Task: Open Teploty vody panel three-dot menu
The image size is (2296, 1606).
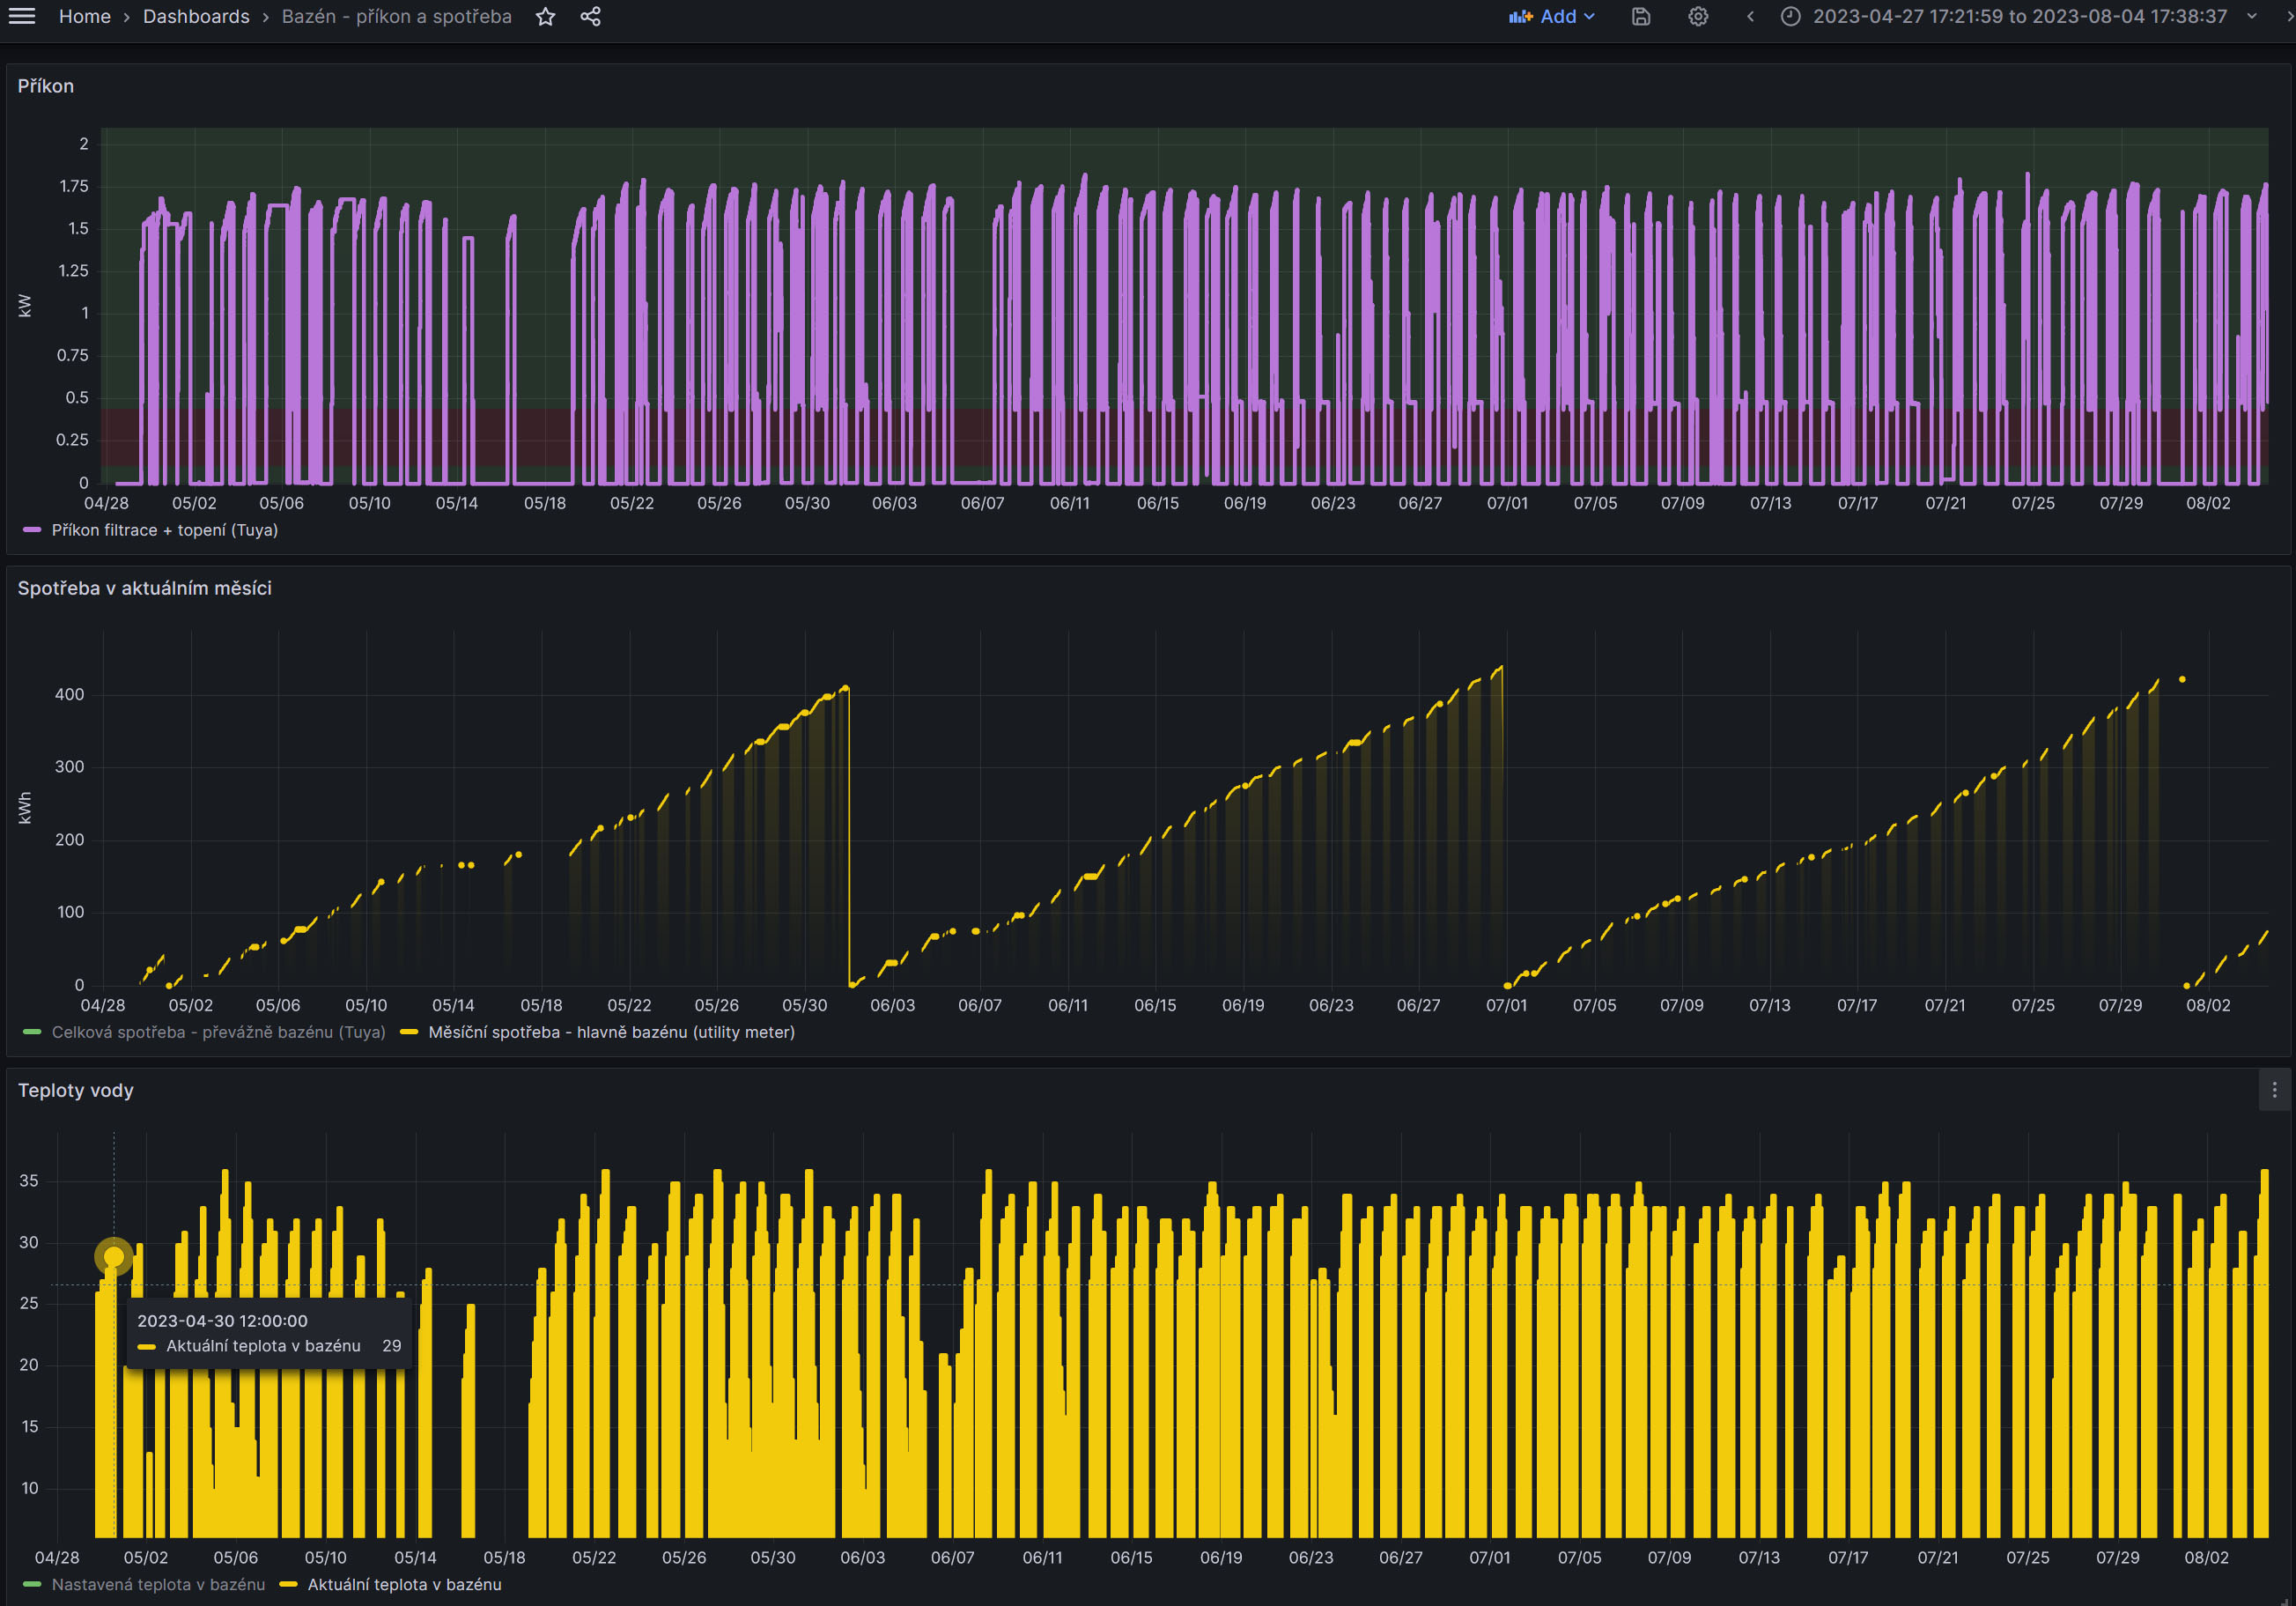Action: [x=2274, y=1090]
